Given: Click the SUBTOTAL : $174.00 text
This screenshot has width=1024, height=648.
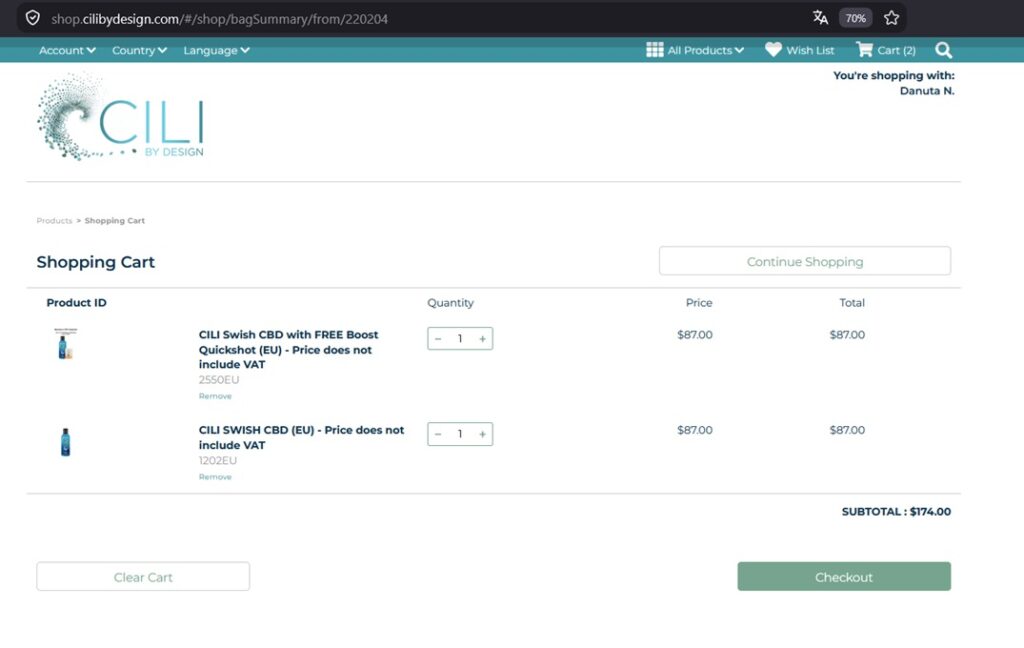Looking at the screenshot, I should (896, 511).
